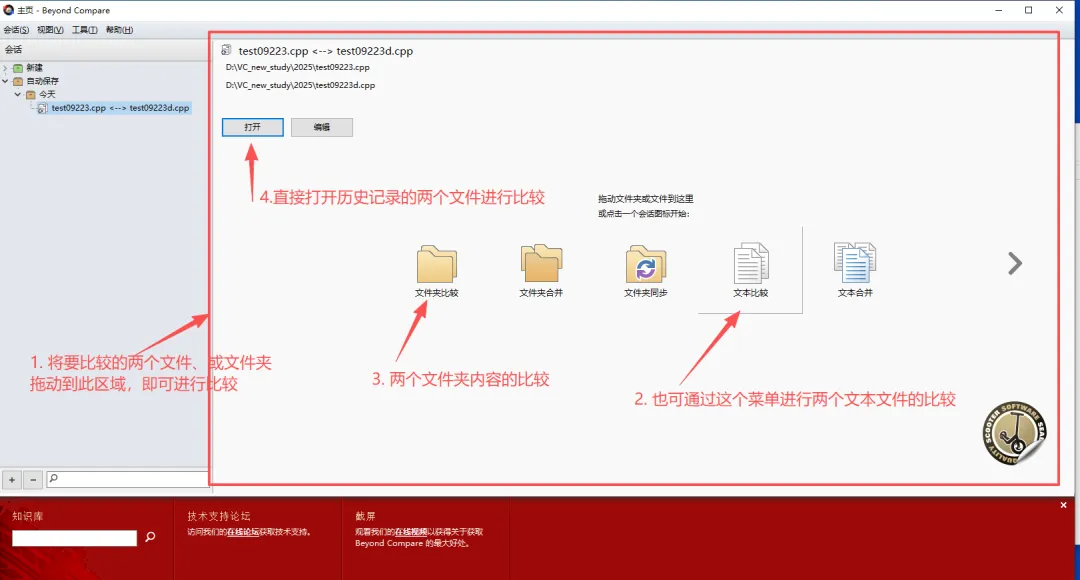The image size is (1080, 580).
Task: Select test09223.cpp <--> test09223d.cpp session
Action: (114, 108)
